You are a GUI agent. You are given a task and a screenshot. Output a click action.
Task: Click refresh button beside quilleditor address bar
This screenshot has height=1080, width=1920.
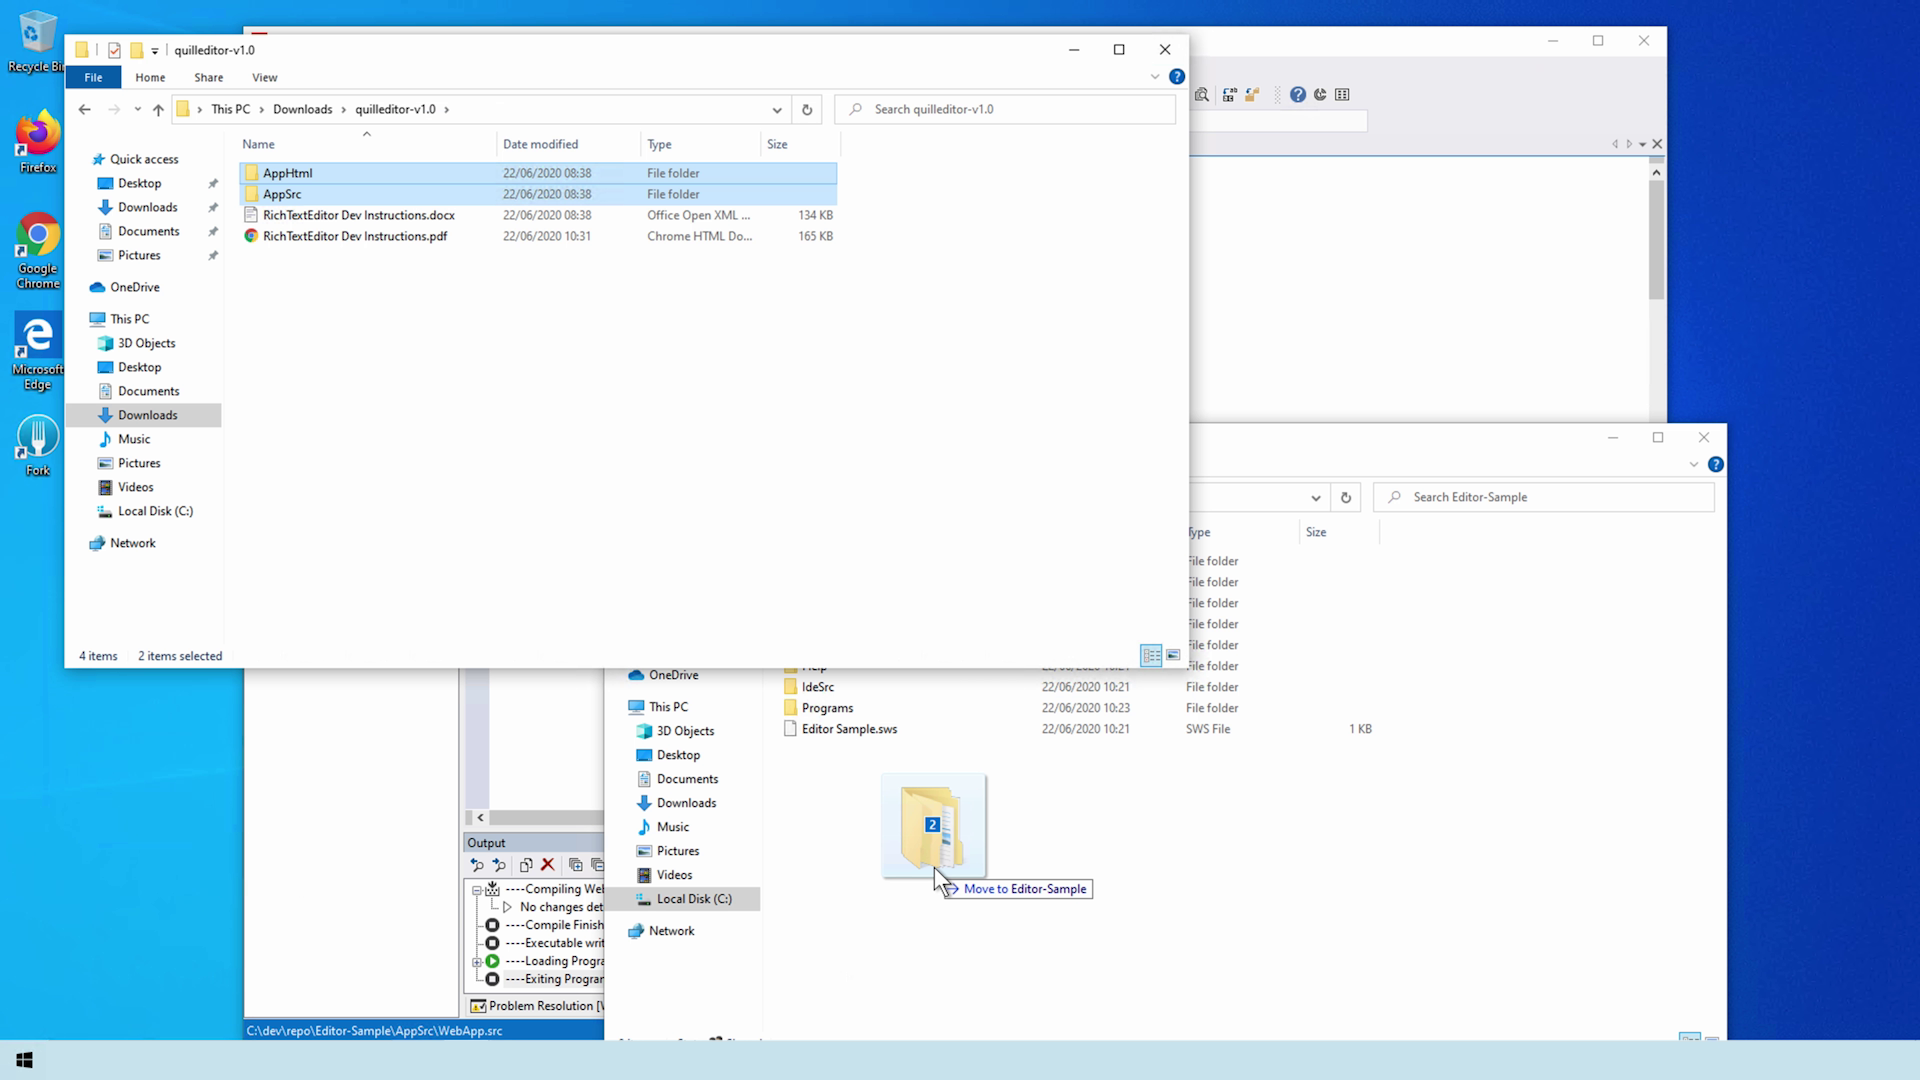pyautogui.click(x=807, y=110)
